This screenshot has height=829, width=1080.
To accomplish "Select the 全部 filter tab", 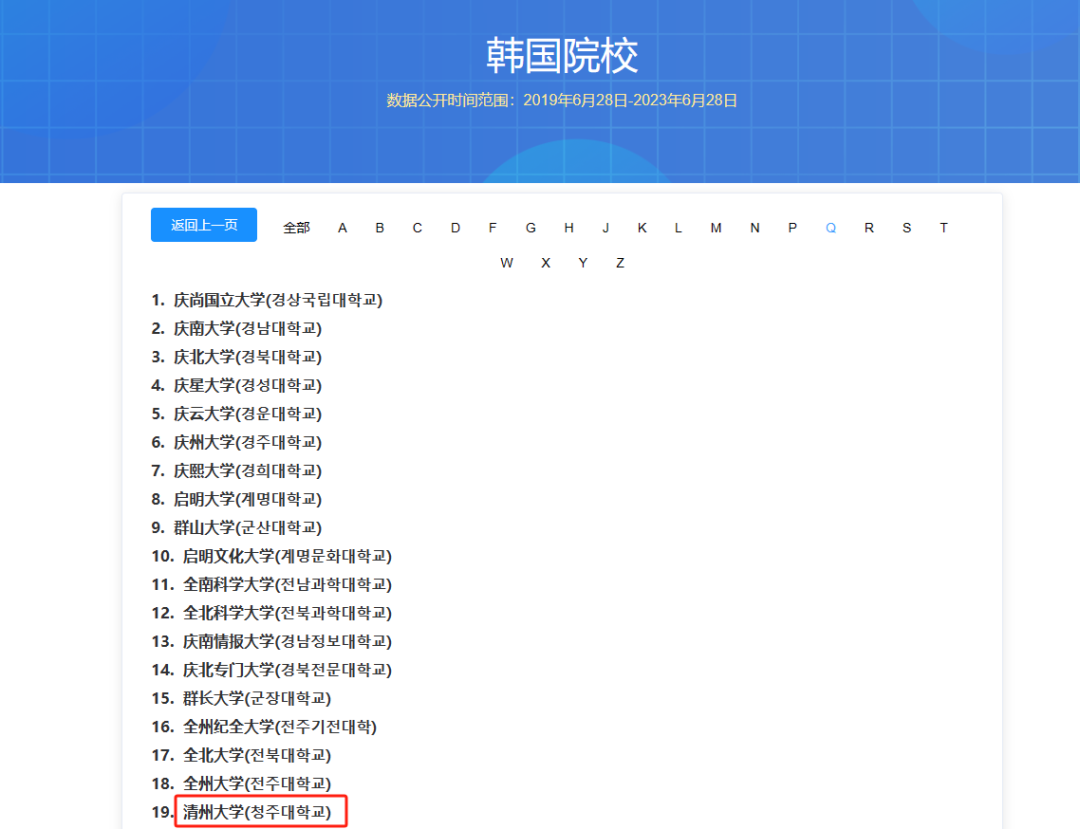I will click(x=296, y=227).
